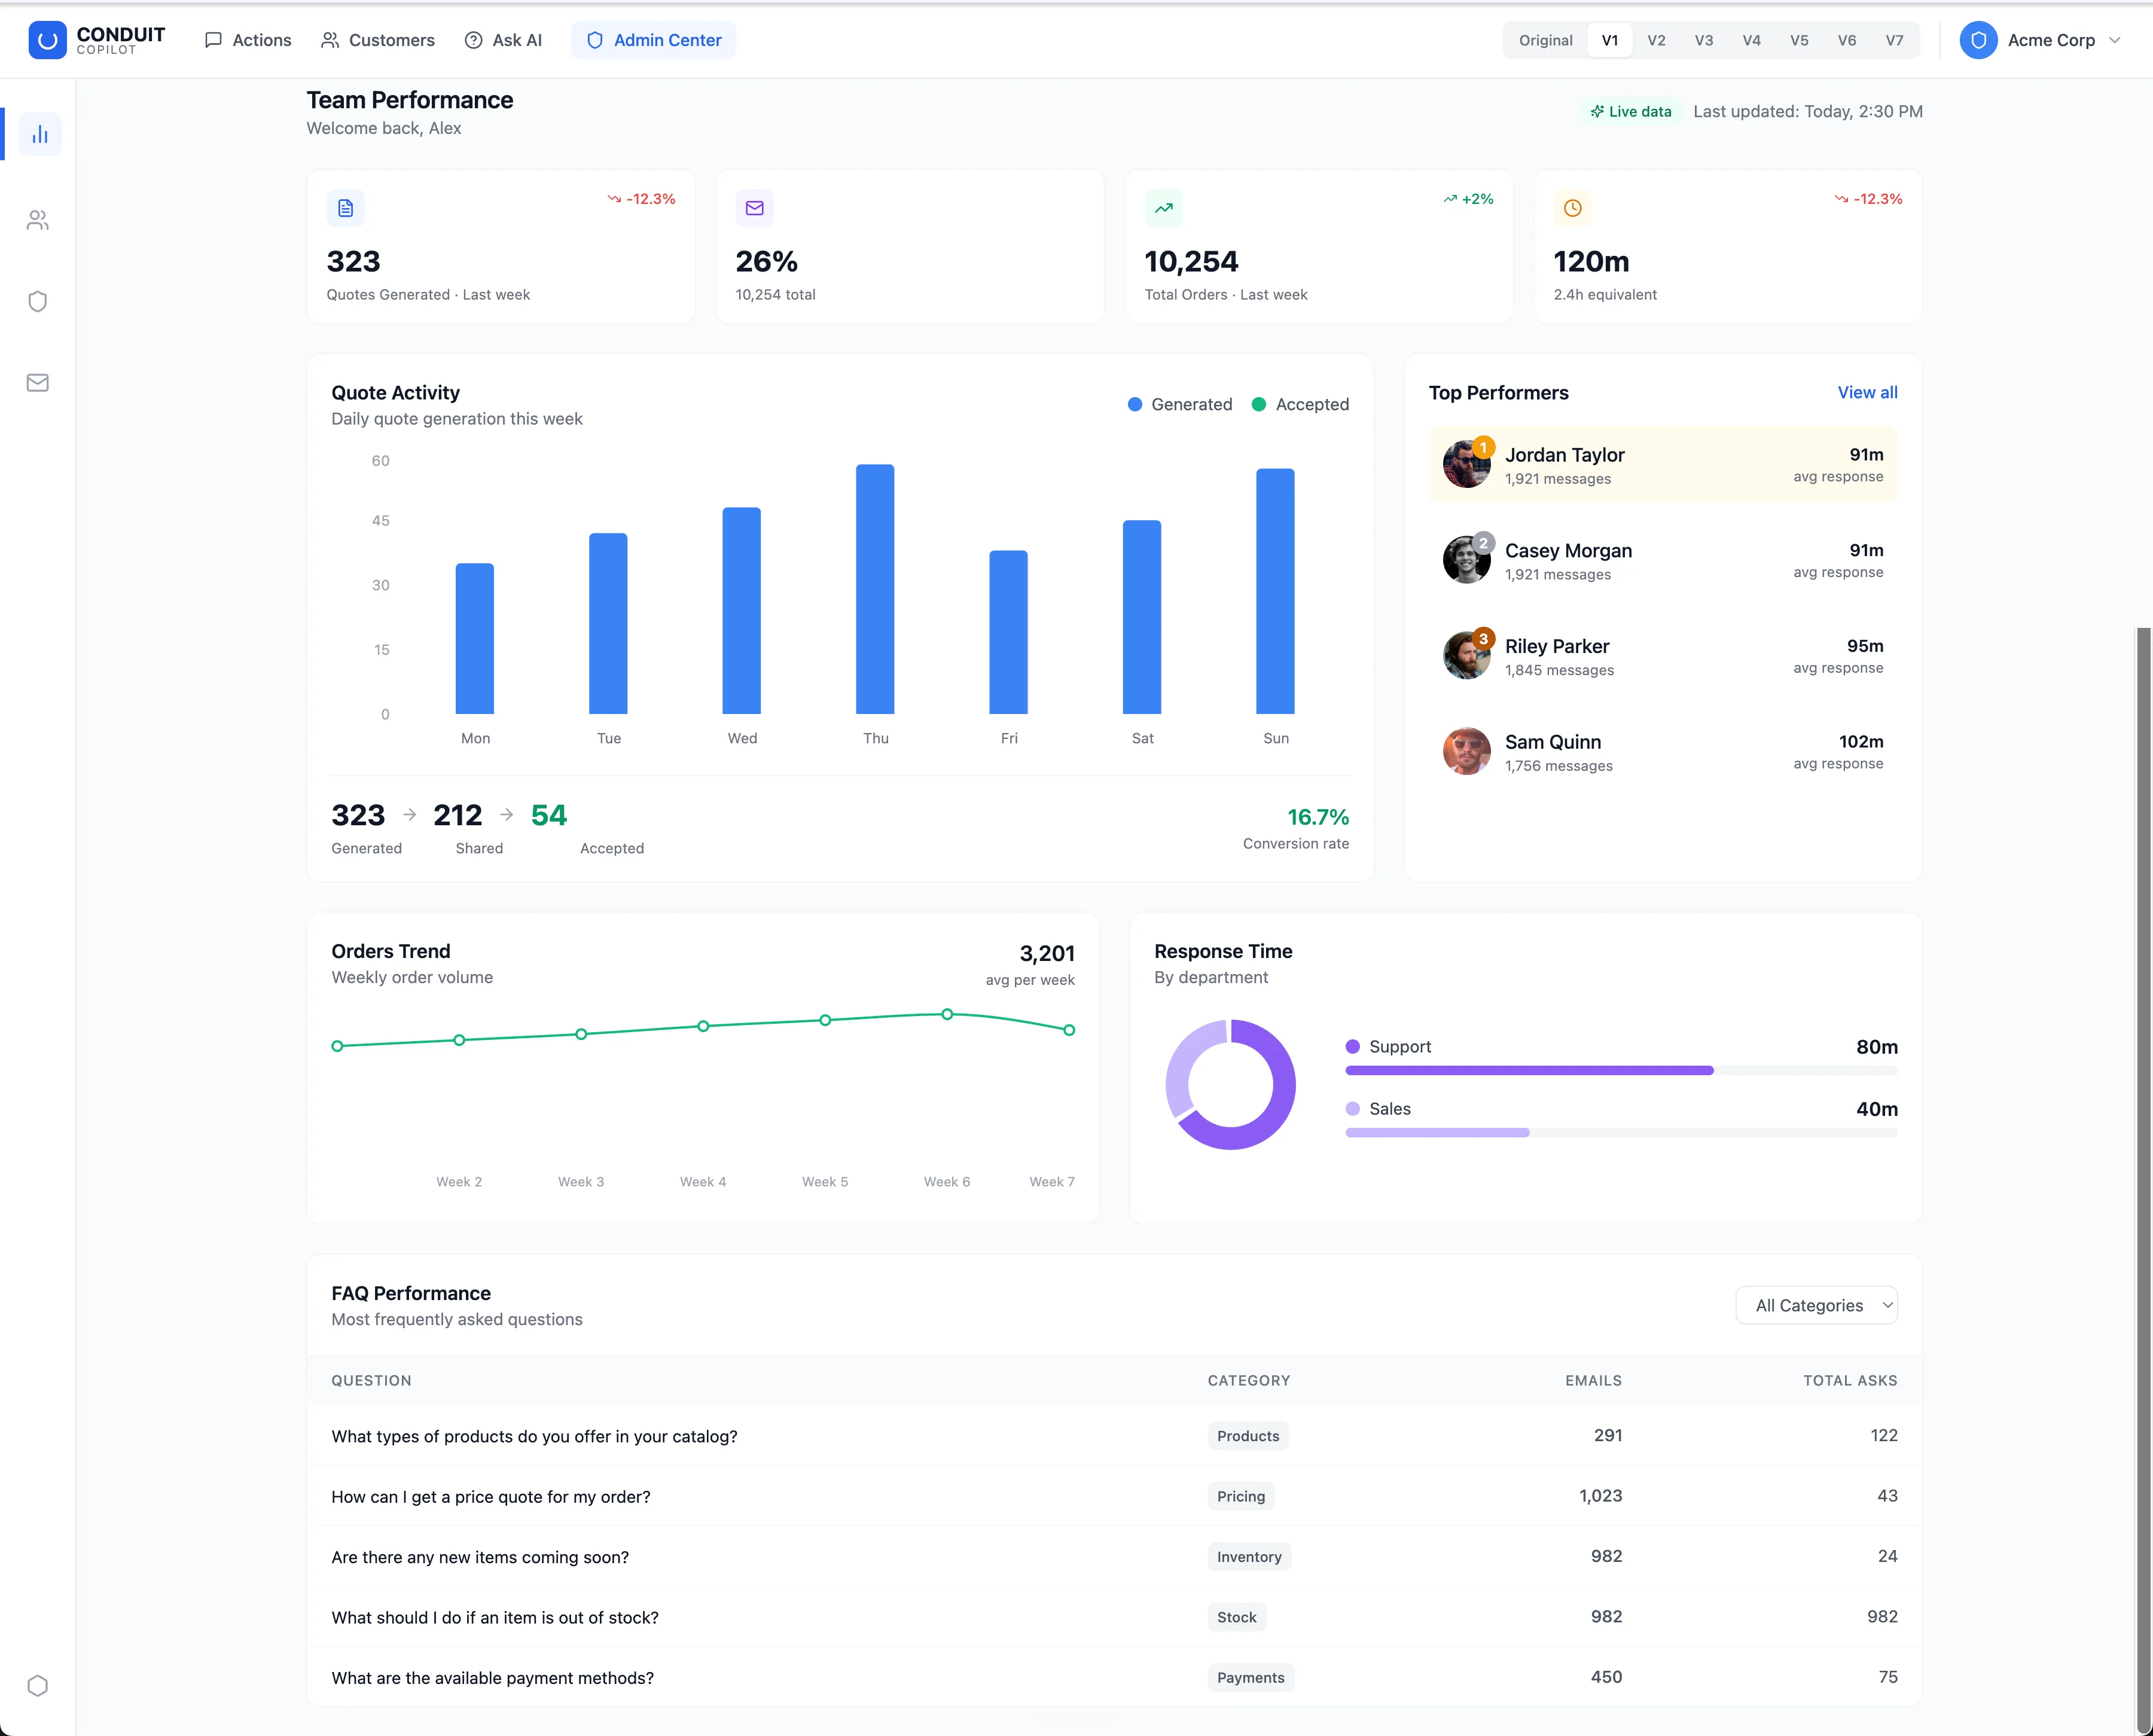Select the V6 version tab
2153x1736 pixels.
1847,40
